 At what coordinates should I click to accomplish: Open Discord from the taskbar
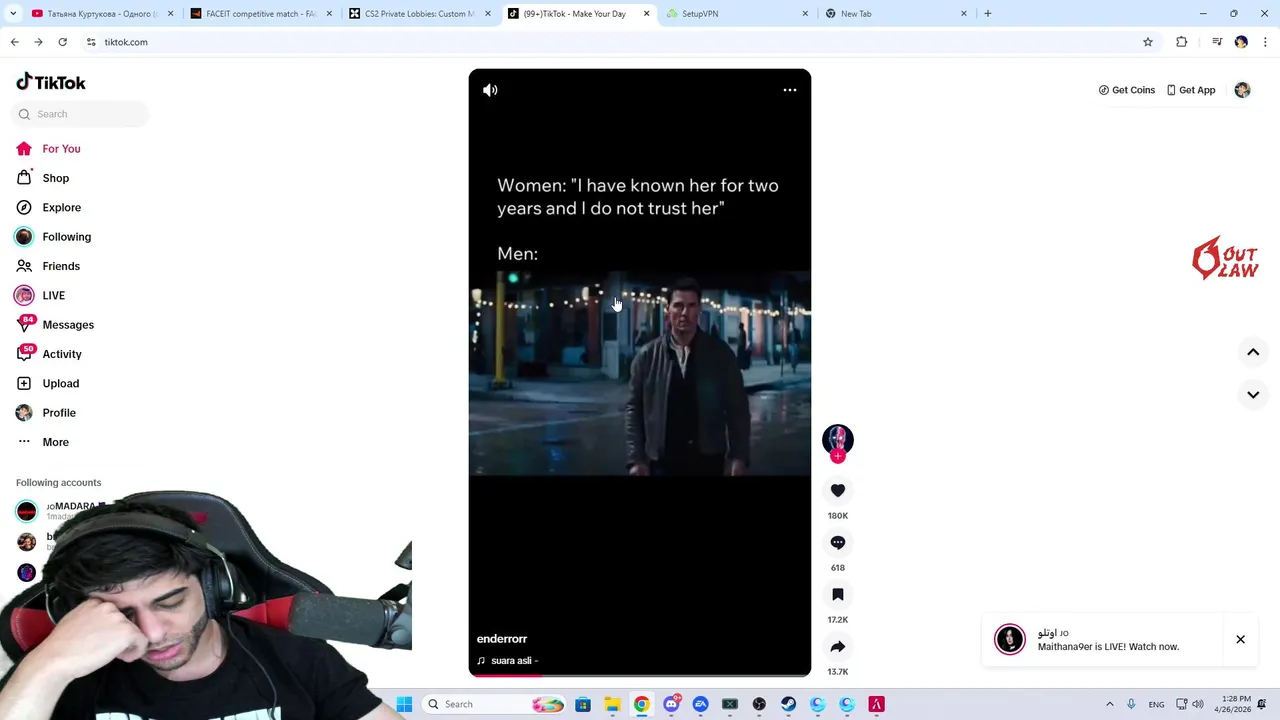point(671,704)
